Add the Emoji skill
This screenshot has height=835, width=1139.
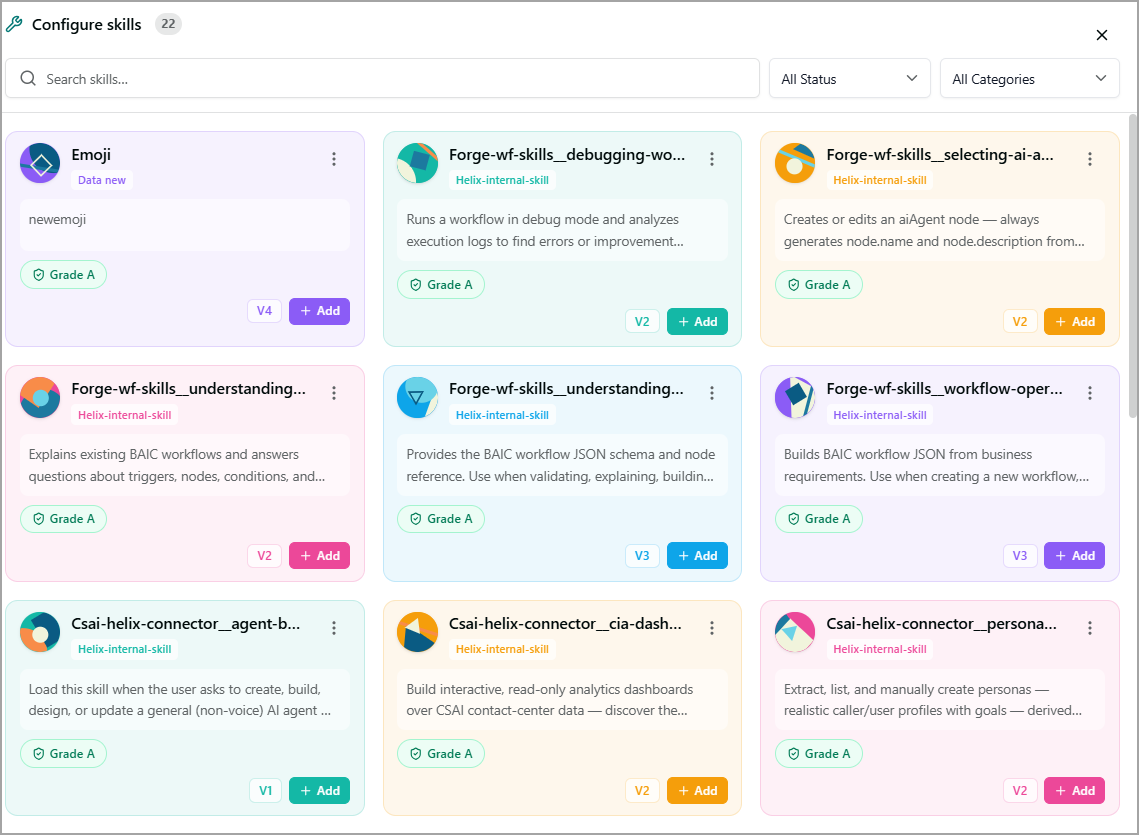(320, 311)
